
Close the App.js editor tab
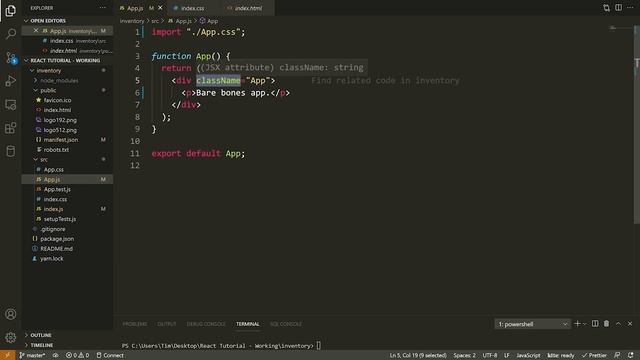160,8
